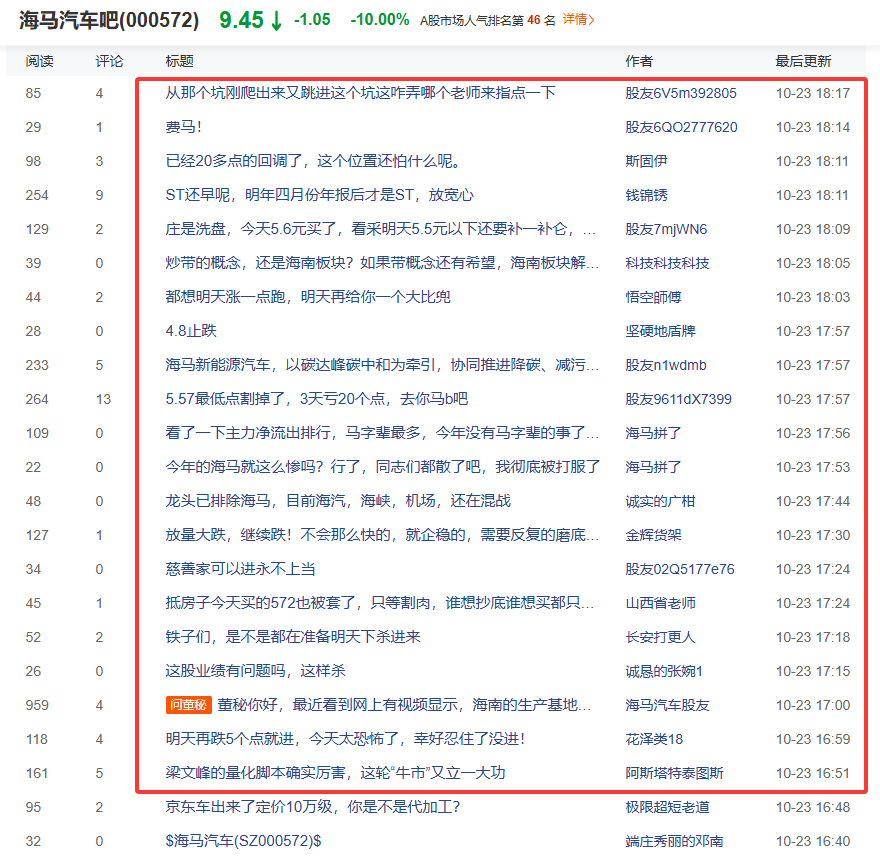Screen dimensions: 880x859
Task: Open post starting '放量大跌，继续跌'
Action: point(382,535)
